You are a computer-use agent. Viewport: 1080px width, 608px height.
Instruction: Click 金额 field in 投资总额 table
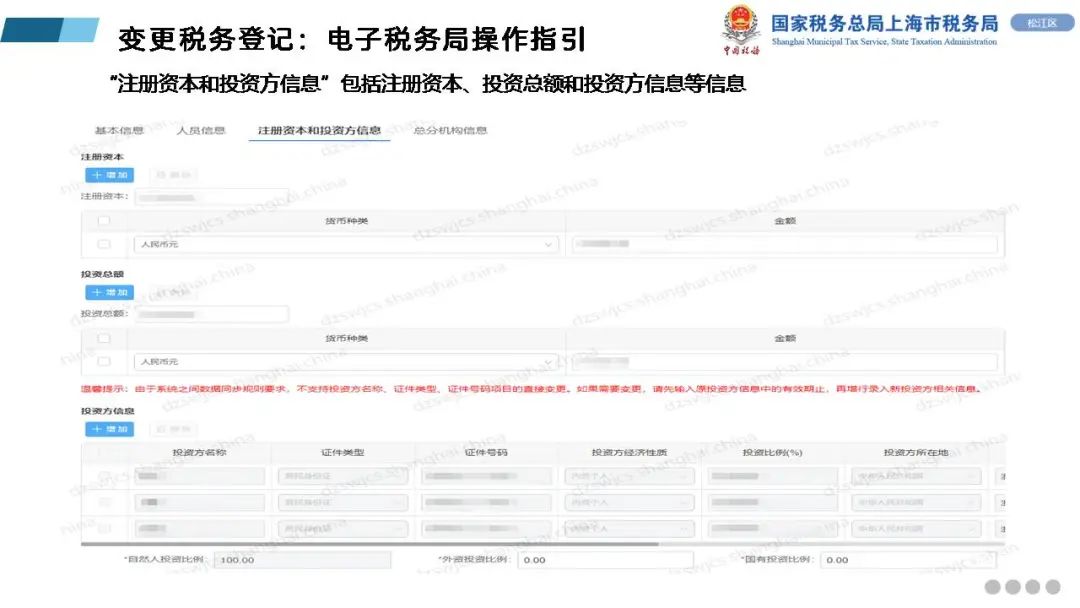pyautogui.click(x=785, y=361)
